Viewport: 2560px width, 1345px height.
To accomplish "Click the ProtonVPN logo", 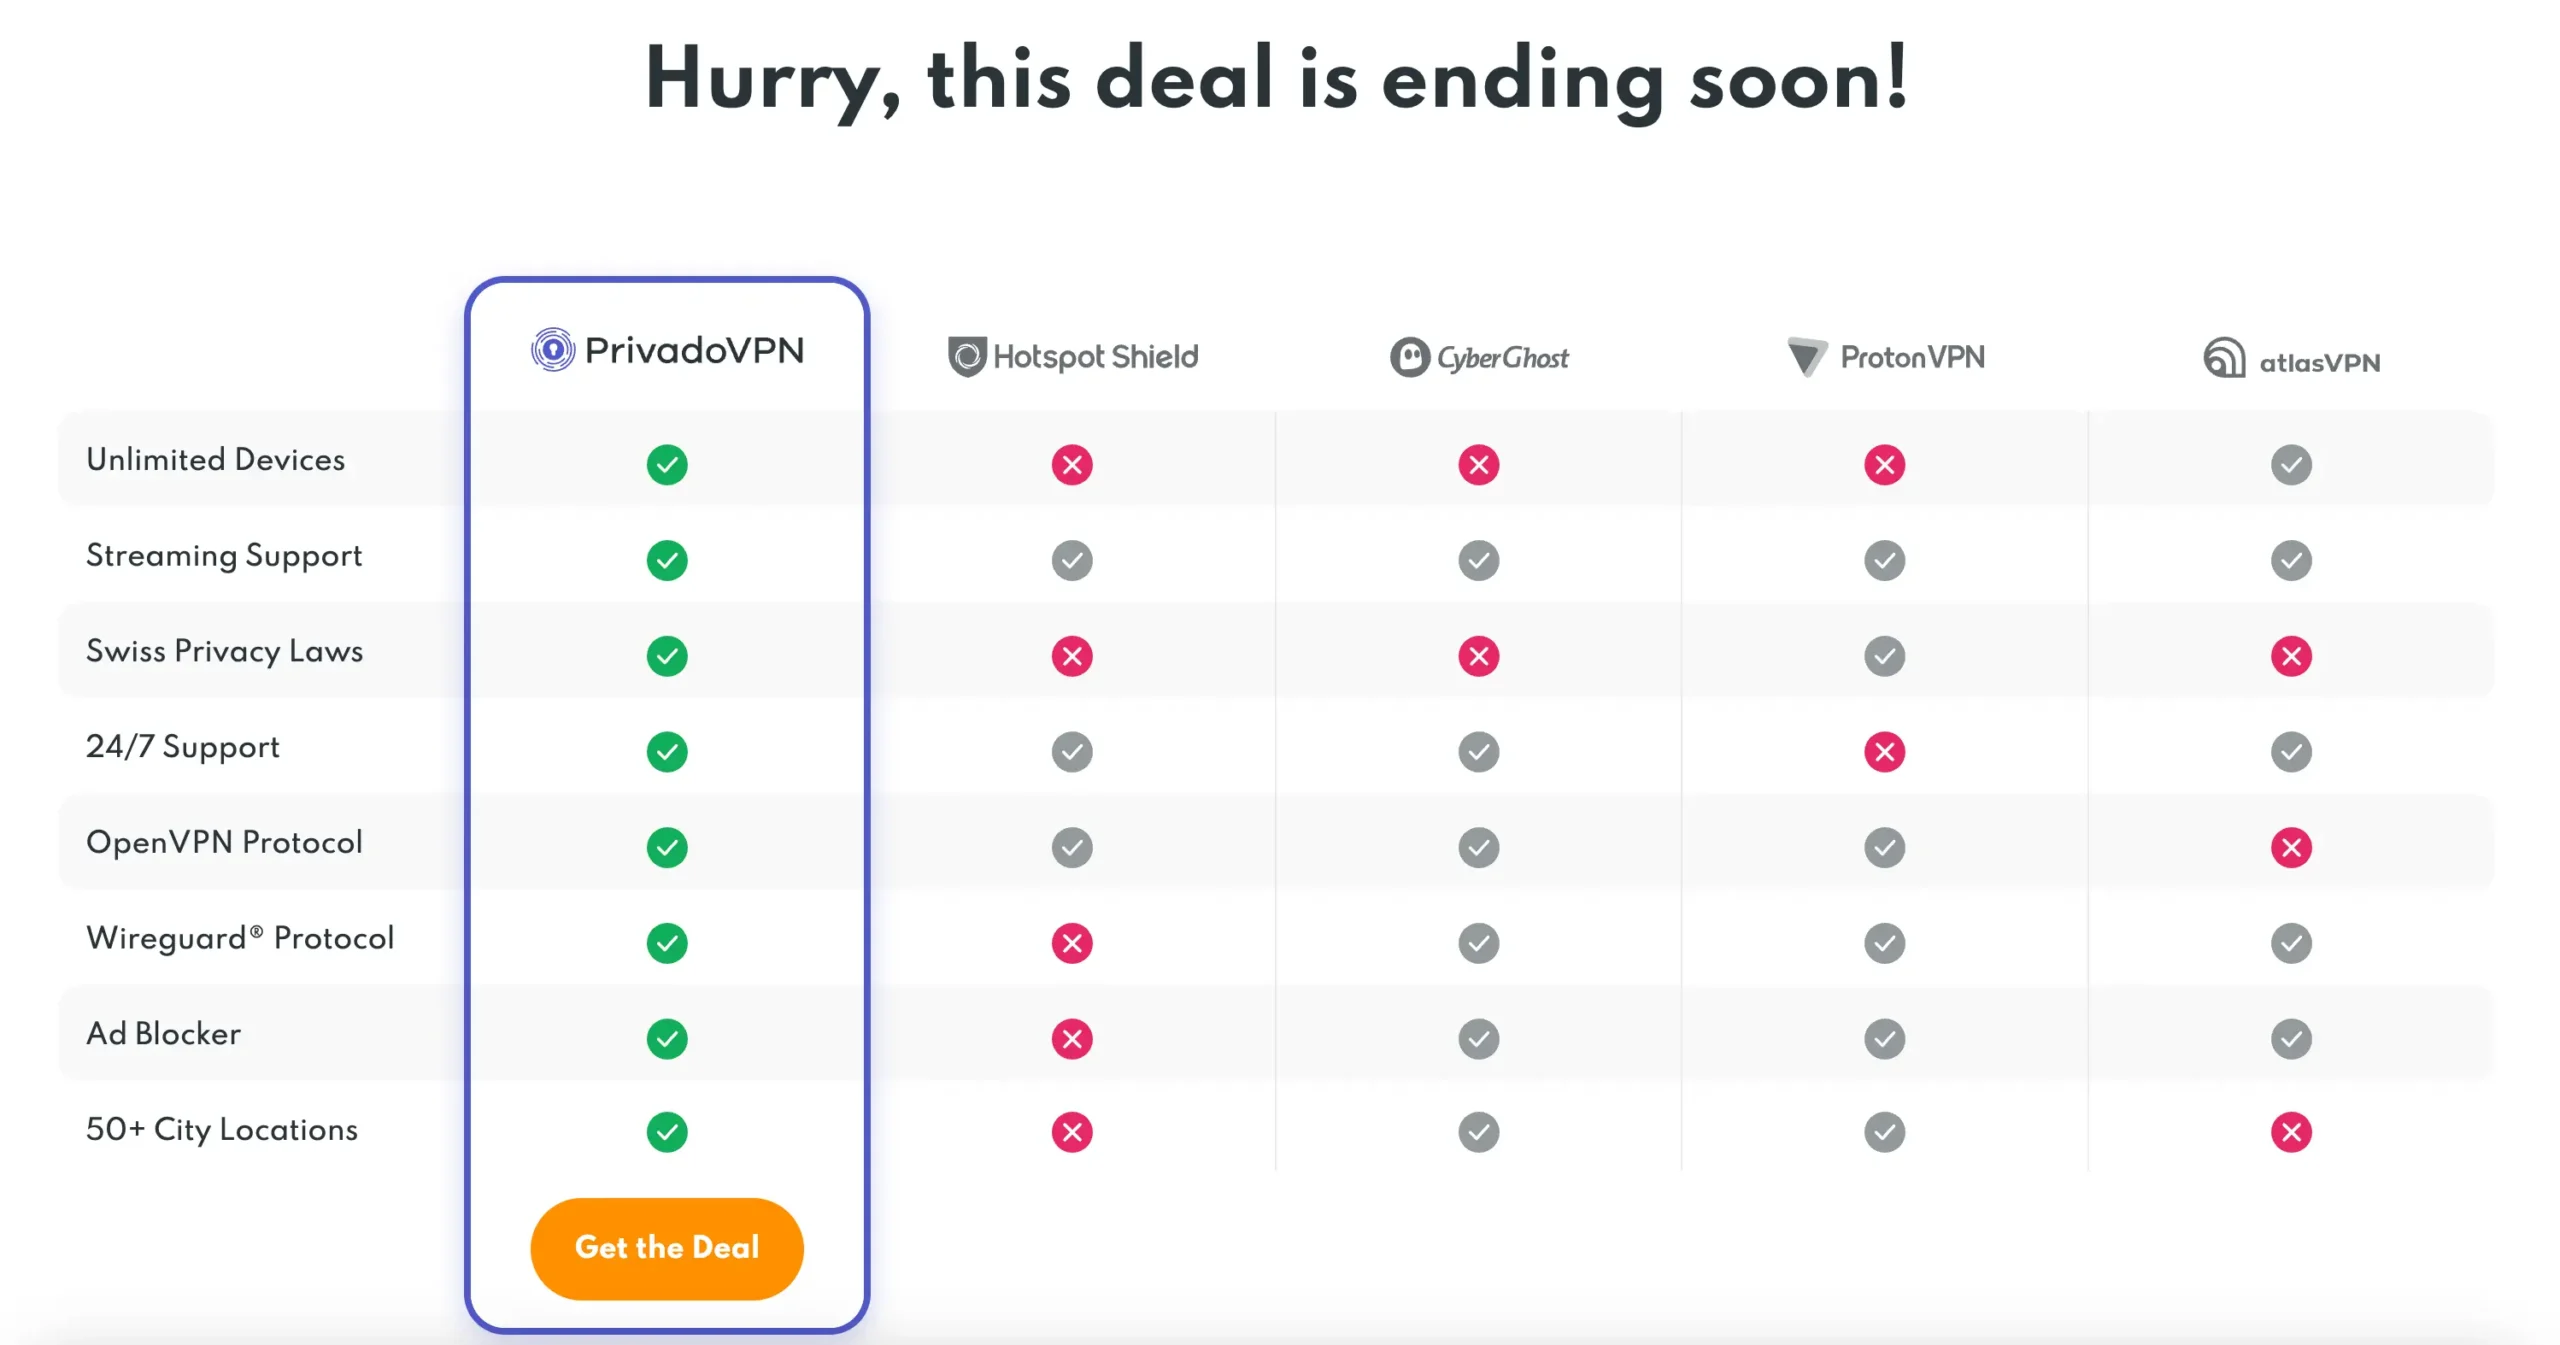I will [x=1885, y=357].
